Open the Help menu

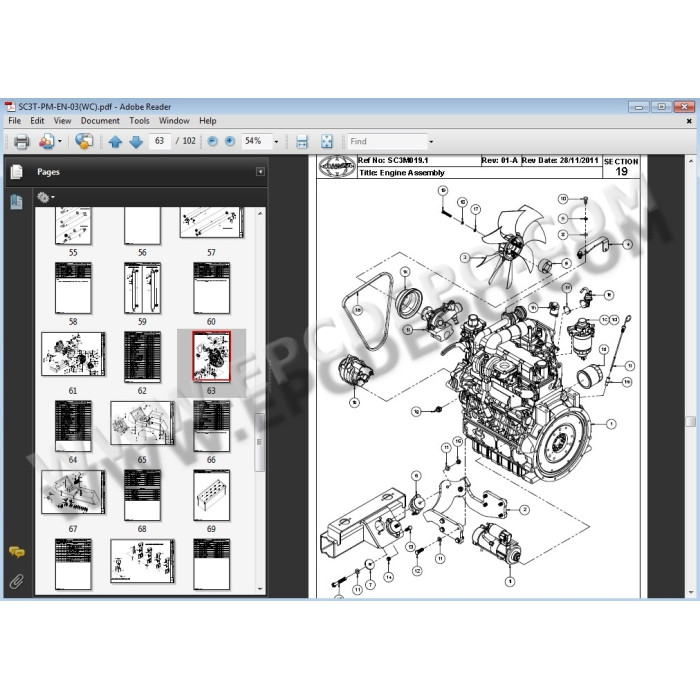click(208, 121)
